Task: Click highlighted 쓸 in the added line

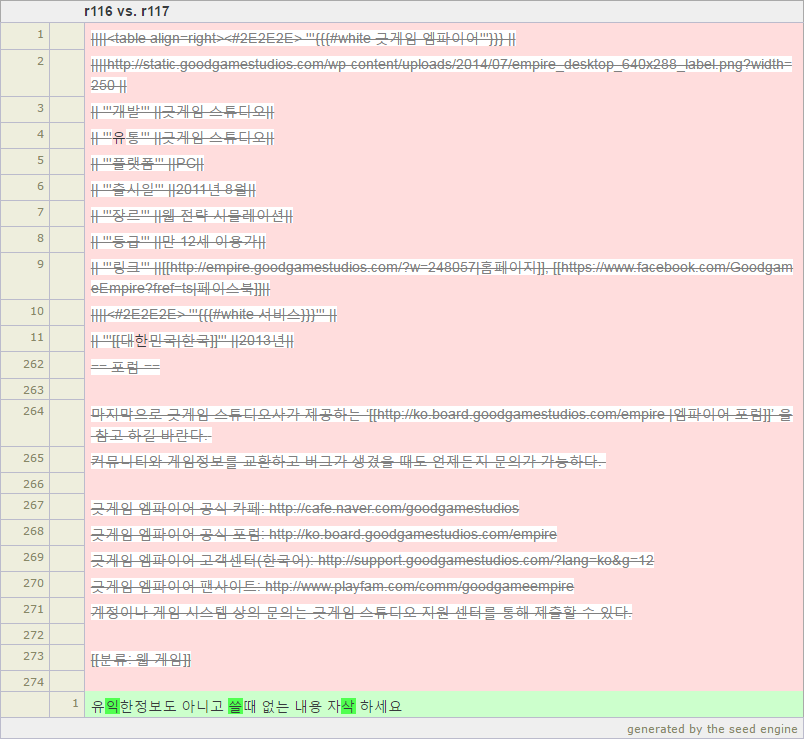Action: tap(235, 706)
